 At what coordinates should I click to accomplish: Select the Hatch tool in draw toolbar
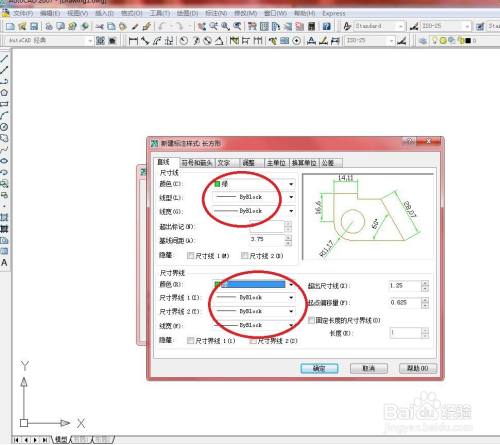coord(4,217)
